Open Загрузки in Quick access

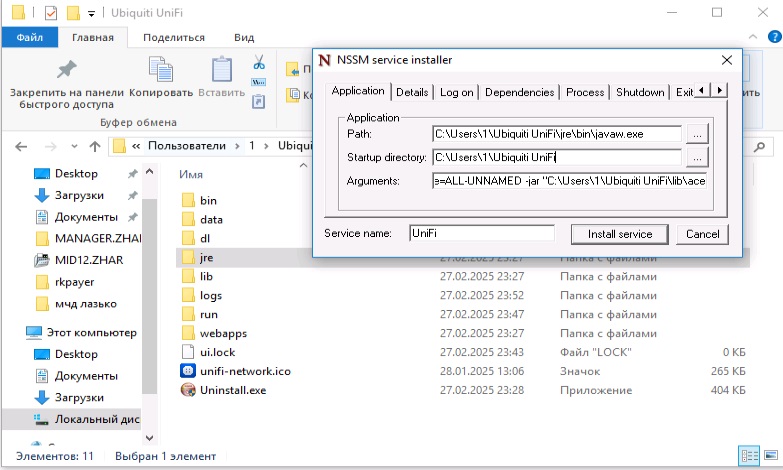point(79,195)
